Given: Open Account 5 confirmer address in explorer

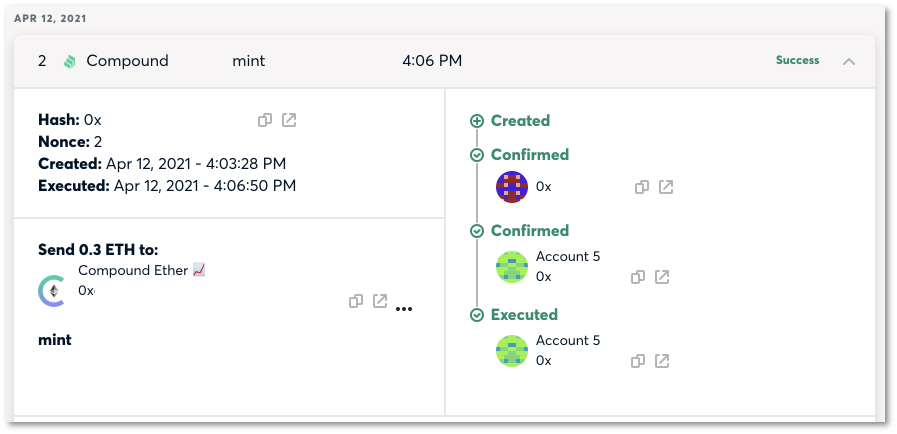Looking at the screenshot, I should coord(662,277).
